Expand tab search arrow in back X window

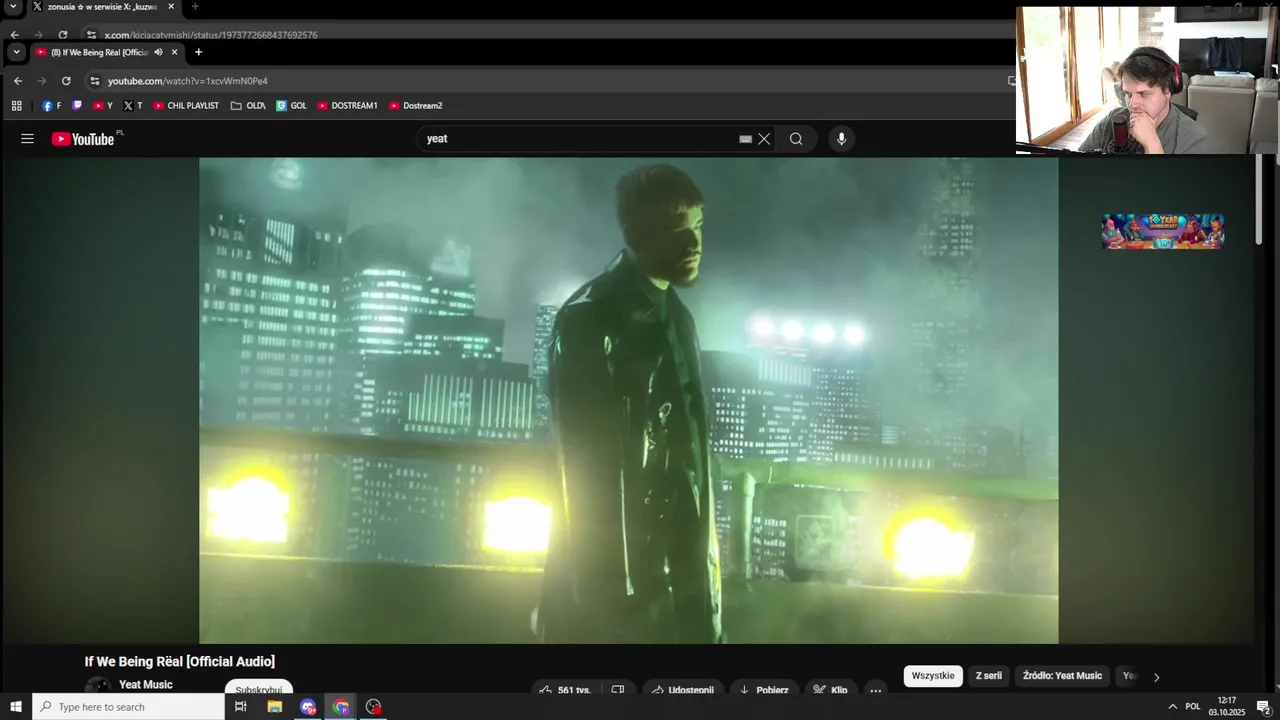(14, 6)
